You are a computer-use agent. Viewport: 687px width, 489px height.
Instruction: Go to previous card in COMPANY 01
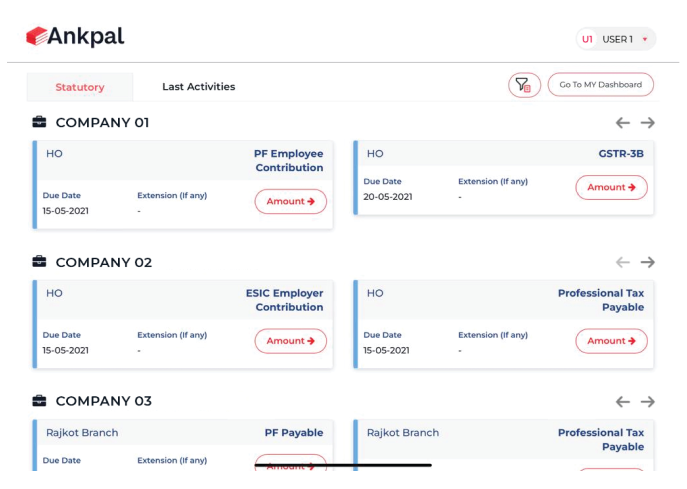tap(622, 123)
